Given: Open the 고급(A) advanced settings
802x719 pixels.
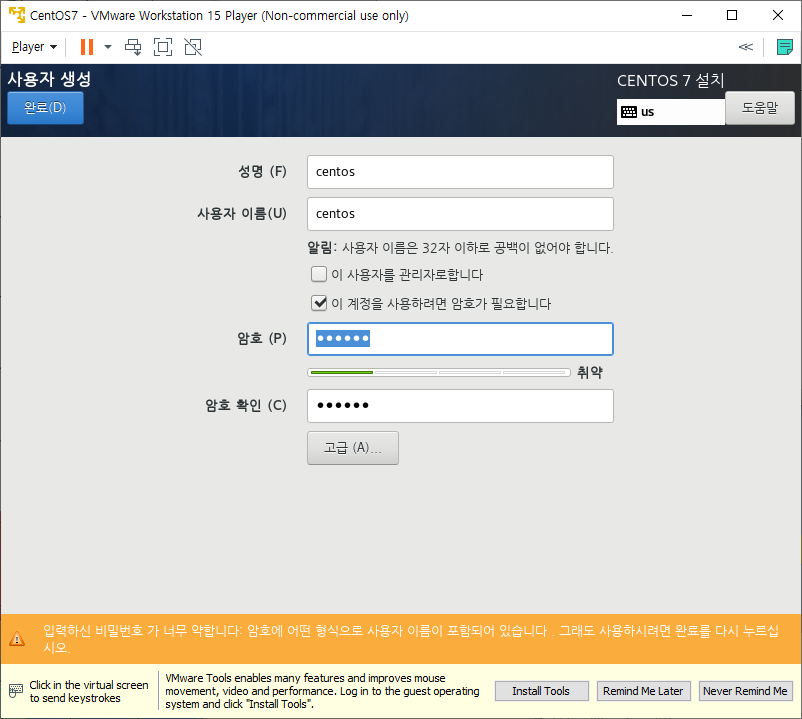Looking at the screenshot, I should pyautogui.click(x=353, y=448).
